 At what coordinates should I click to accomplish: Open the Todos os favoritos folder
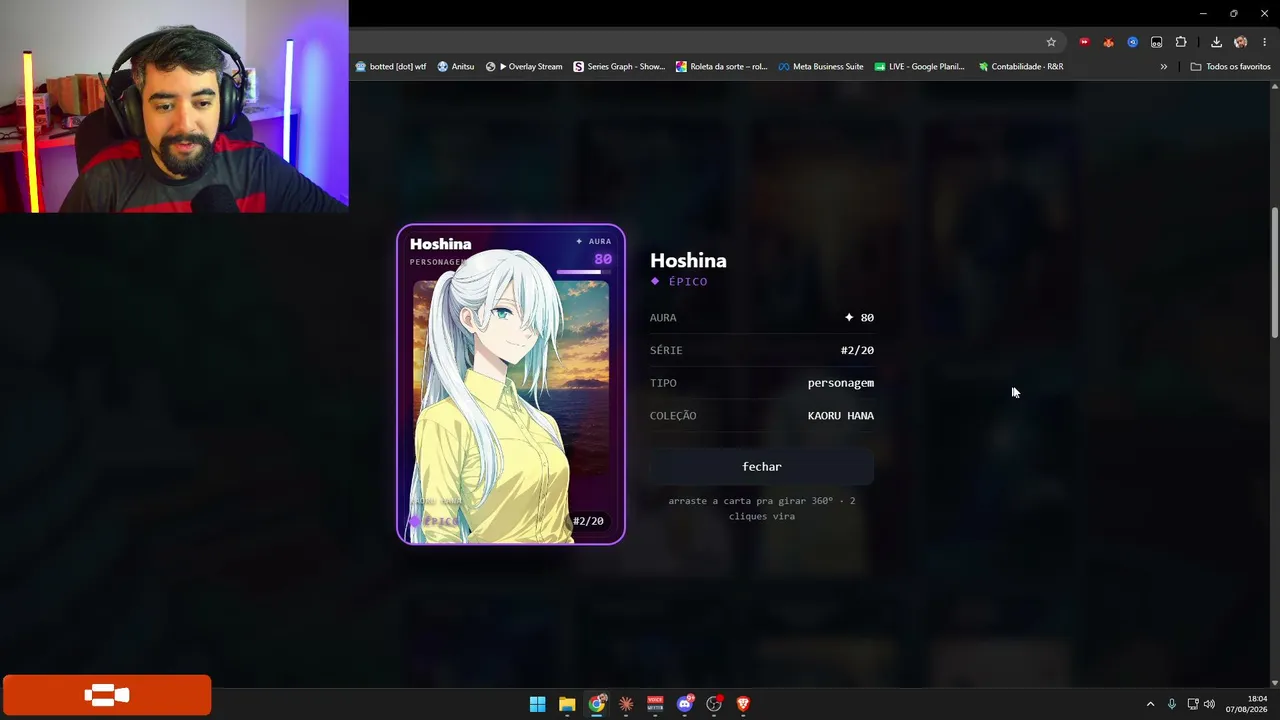[1230, 67]
